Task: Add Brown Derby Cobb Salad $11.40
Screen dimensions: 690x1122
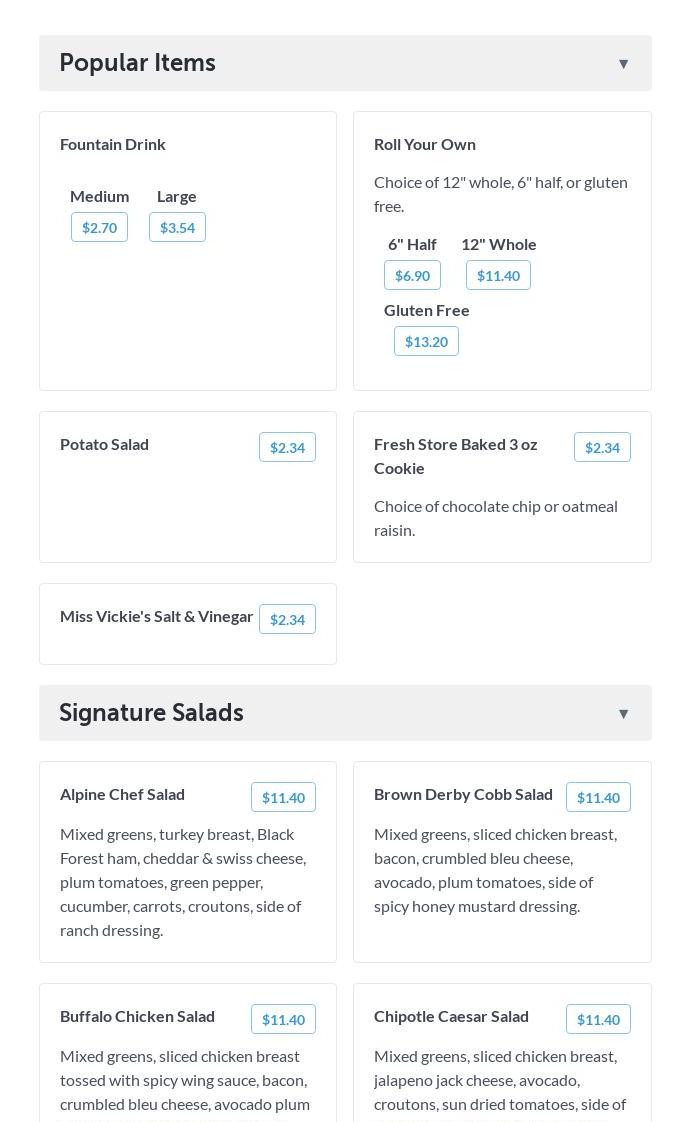Action: point(598,798)
